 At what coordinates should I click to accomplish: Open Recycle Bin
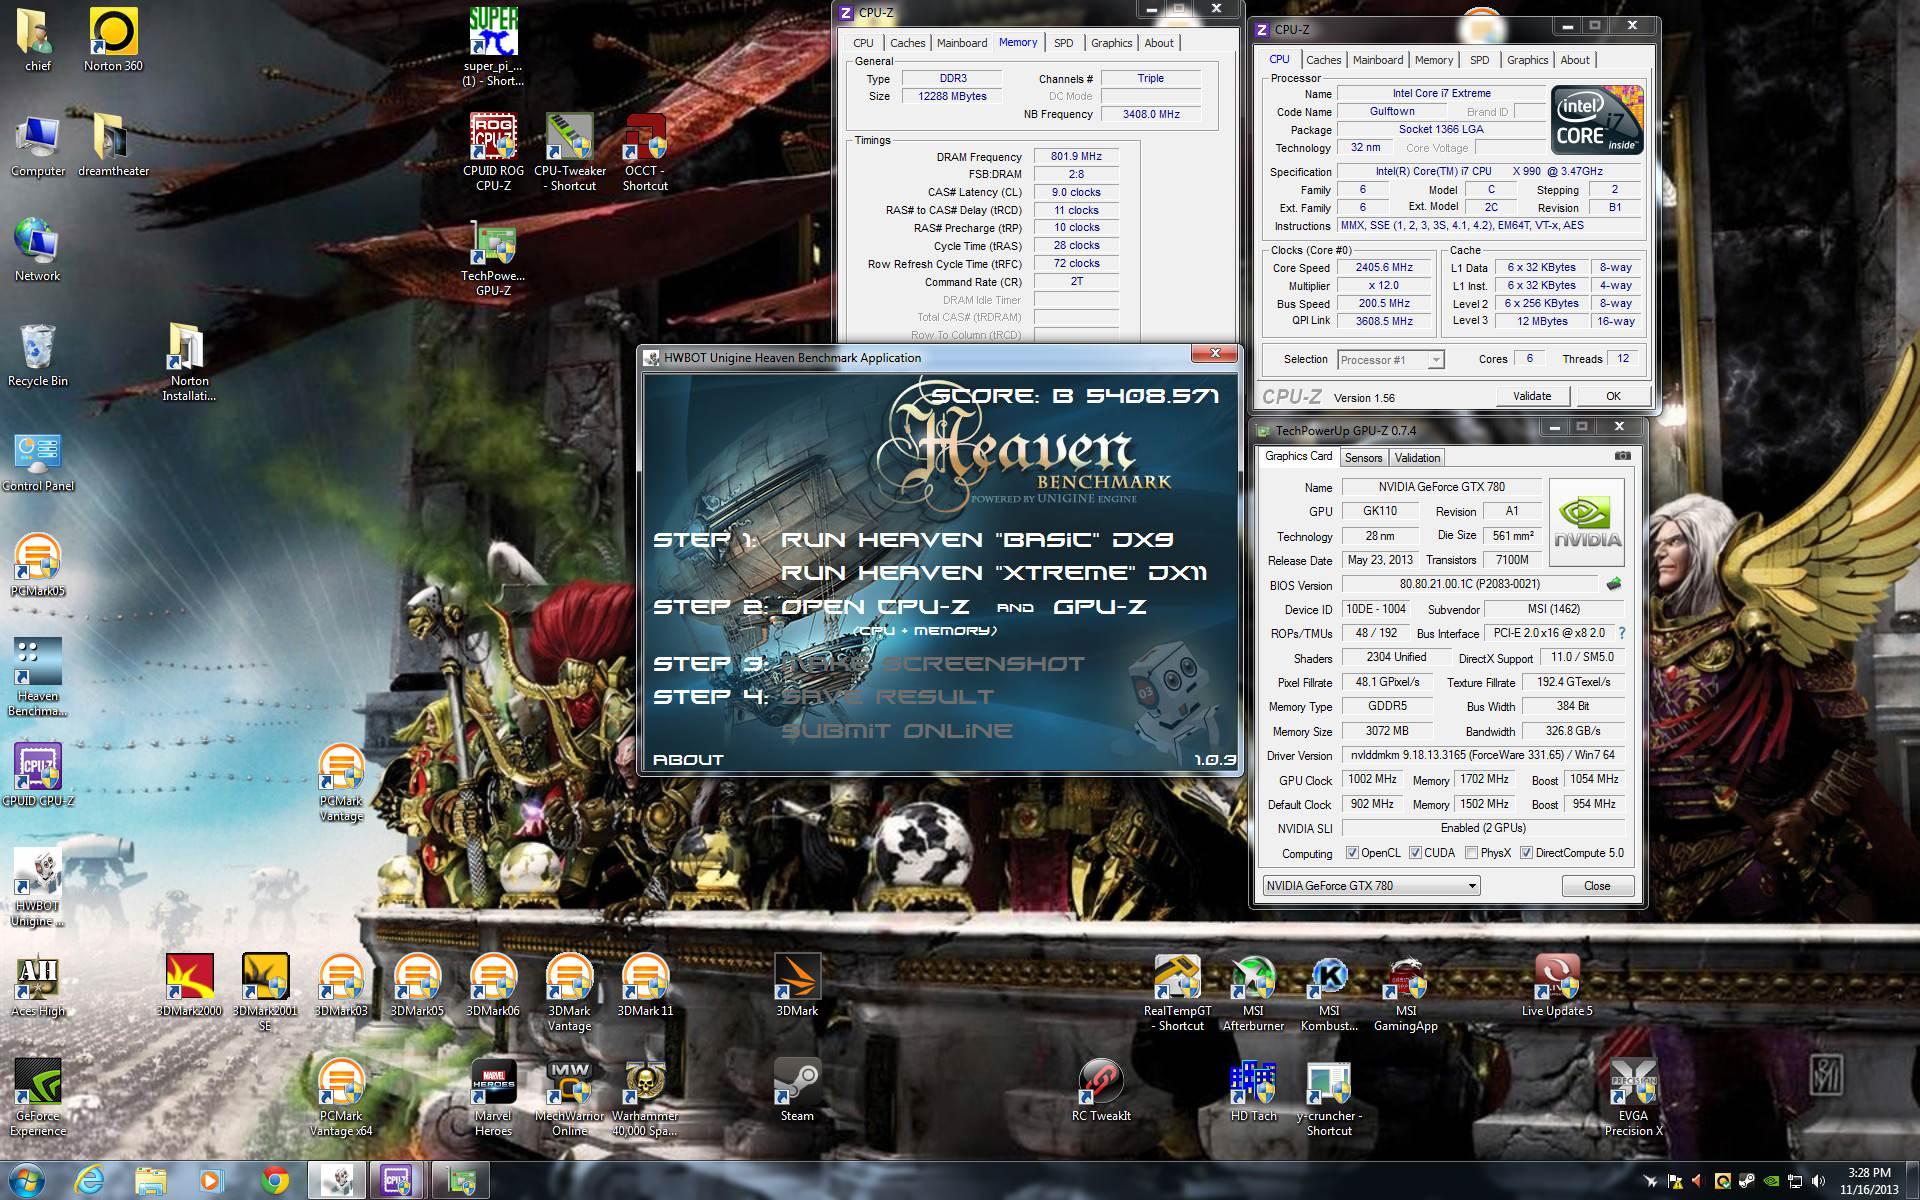pyautogui.click(x=37, y=355)
